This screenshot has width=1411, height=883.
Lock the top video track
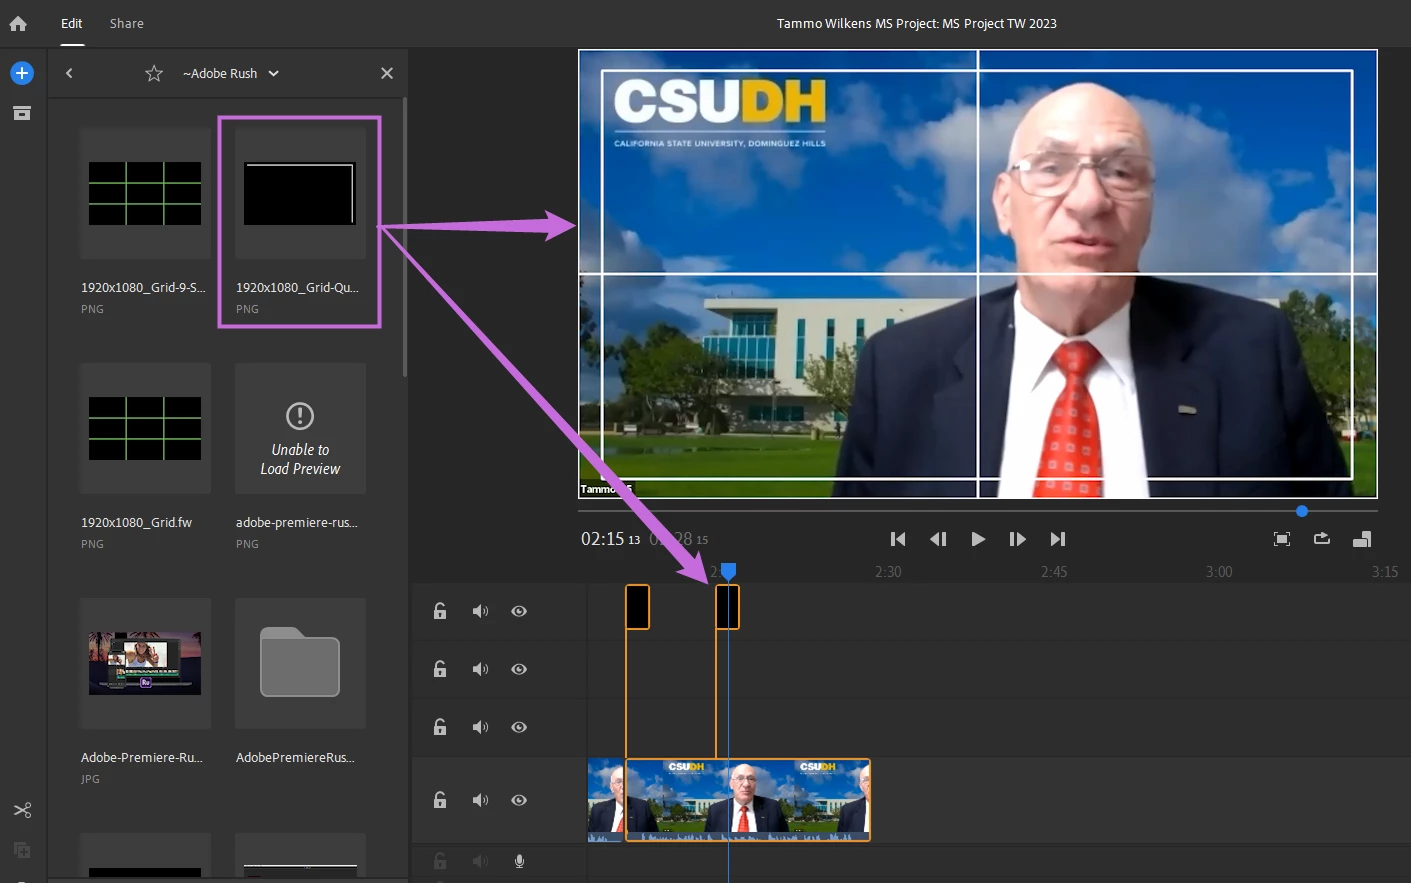440,611
